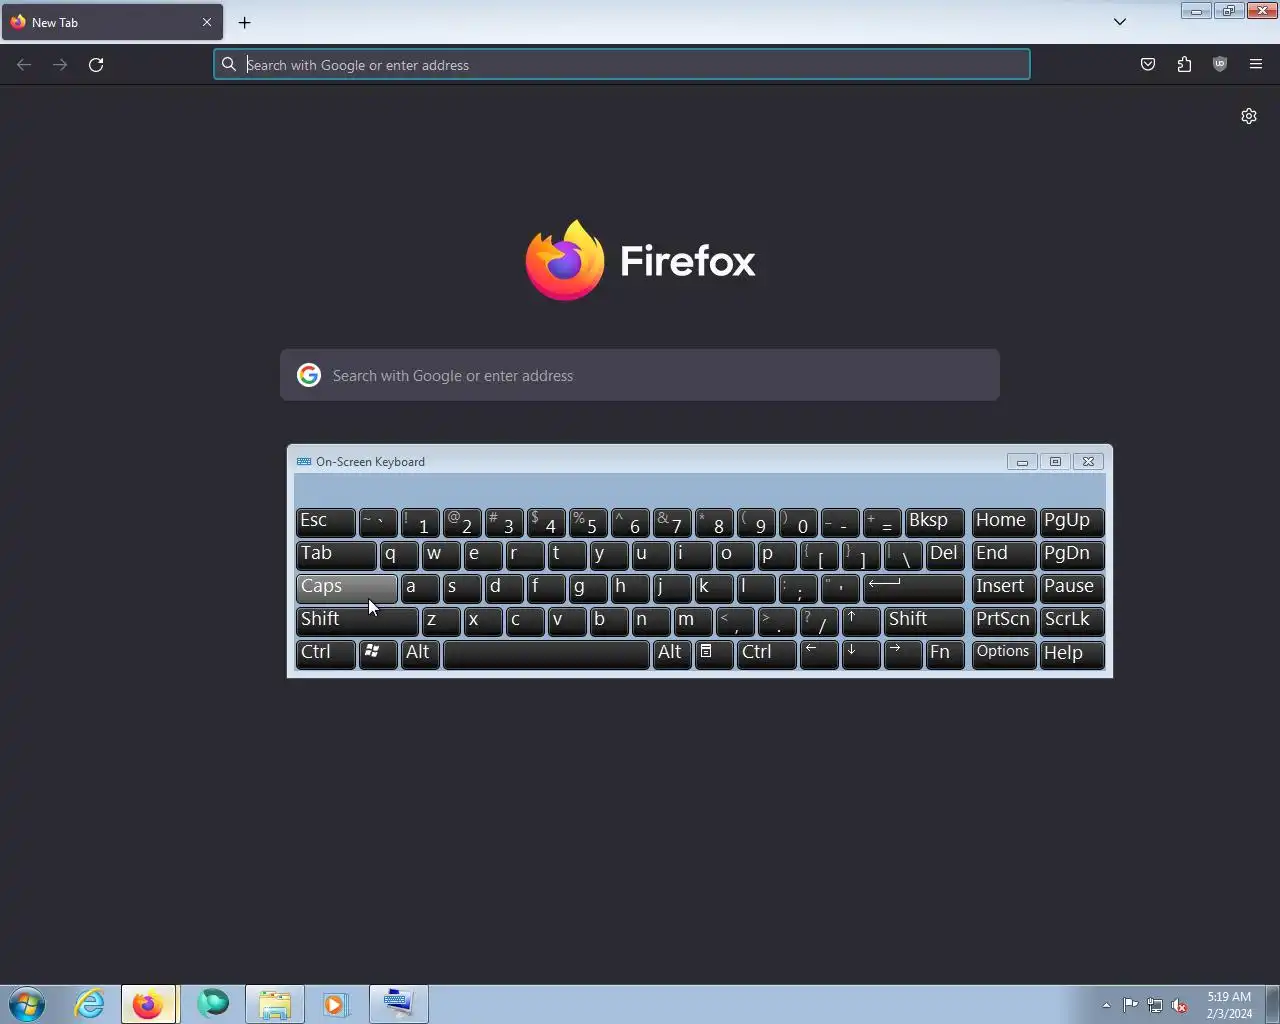Click the tilde backtick key

[x=378, y=521]
